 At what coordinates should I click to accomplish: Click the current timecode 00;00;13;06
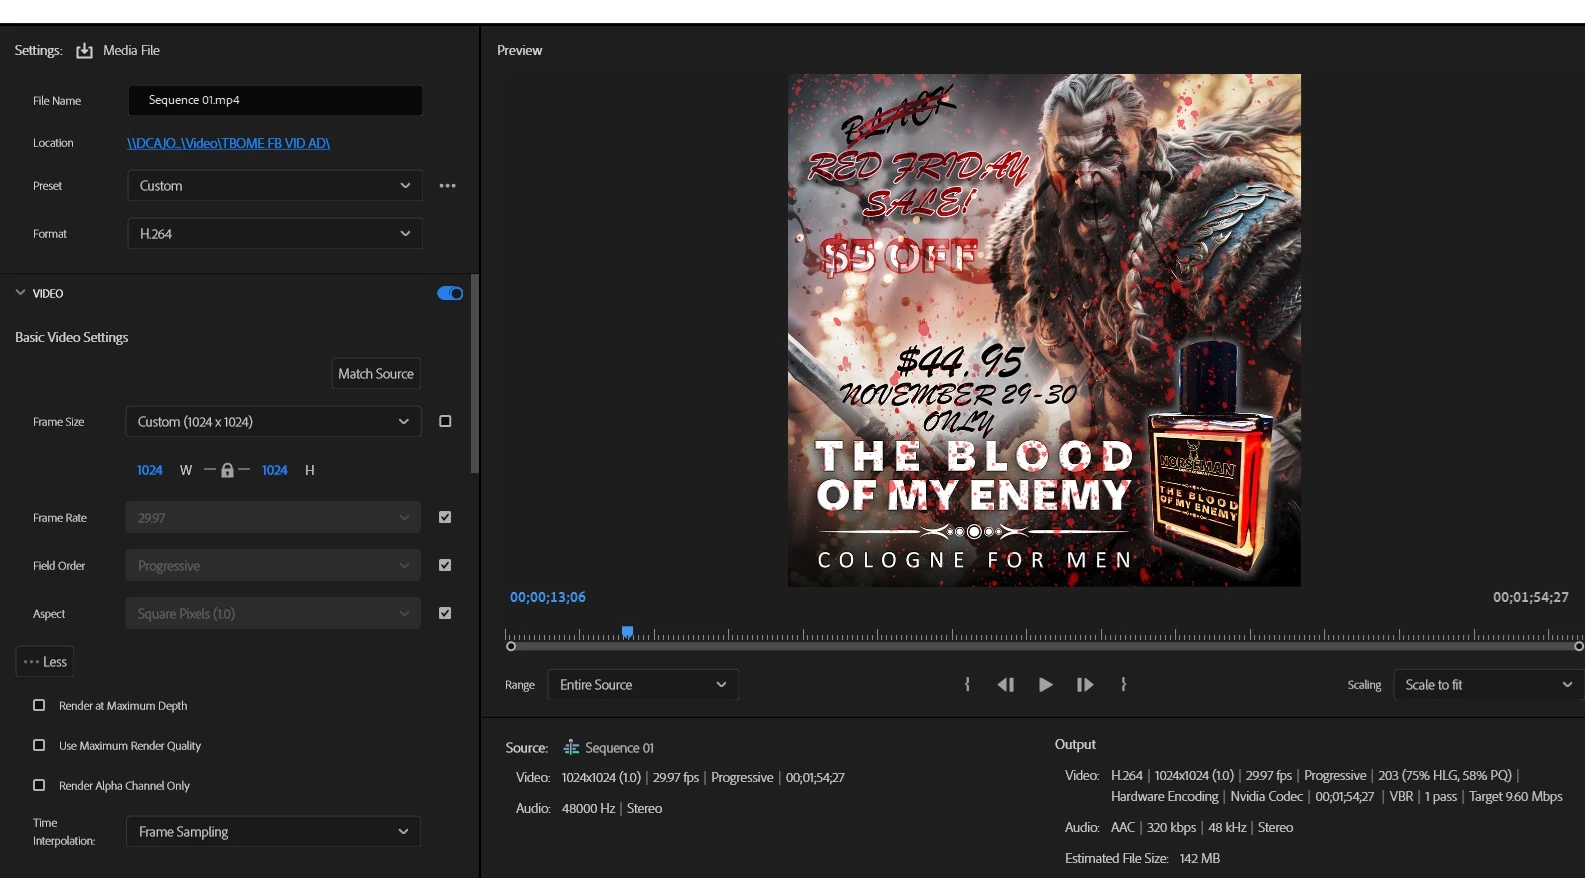(548, 598)
